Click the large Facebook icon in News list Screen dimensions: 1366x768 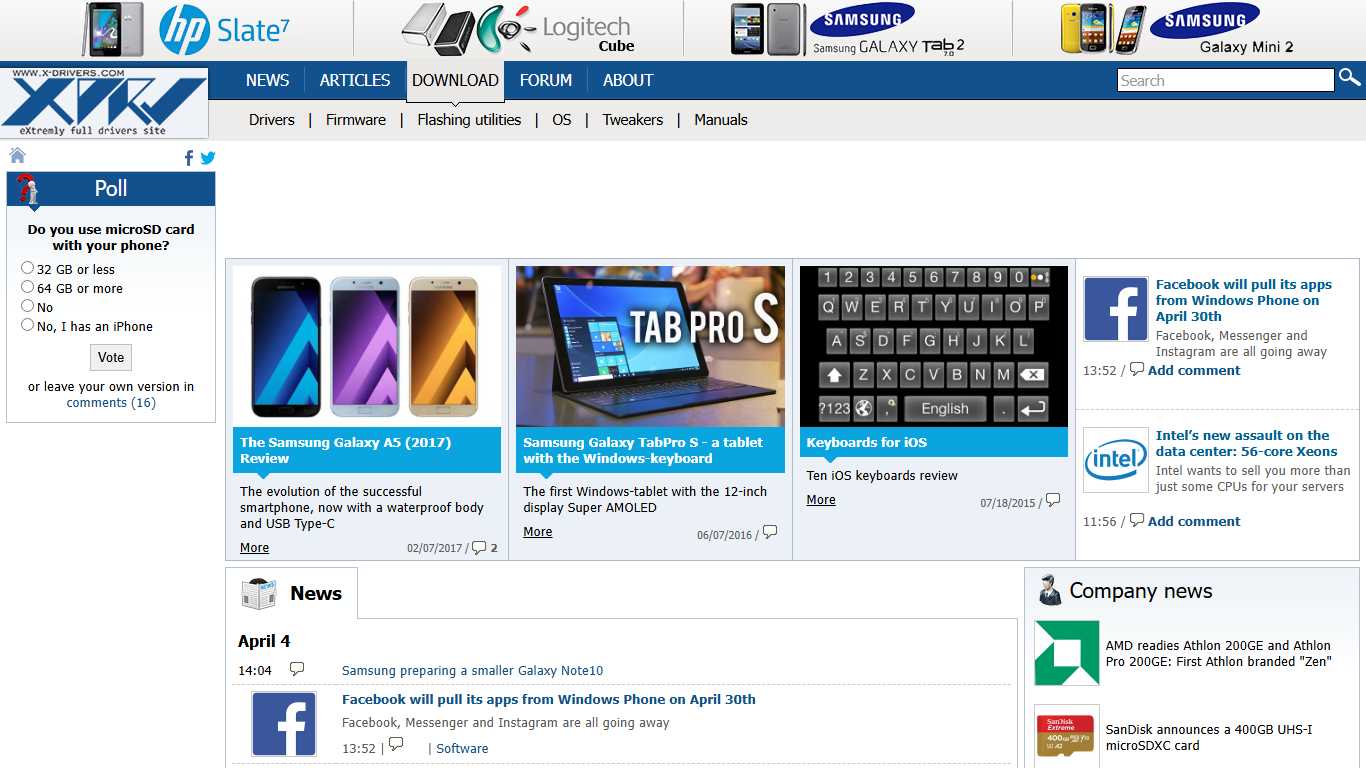(x=284, y=724)
